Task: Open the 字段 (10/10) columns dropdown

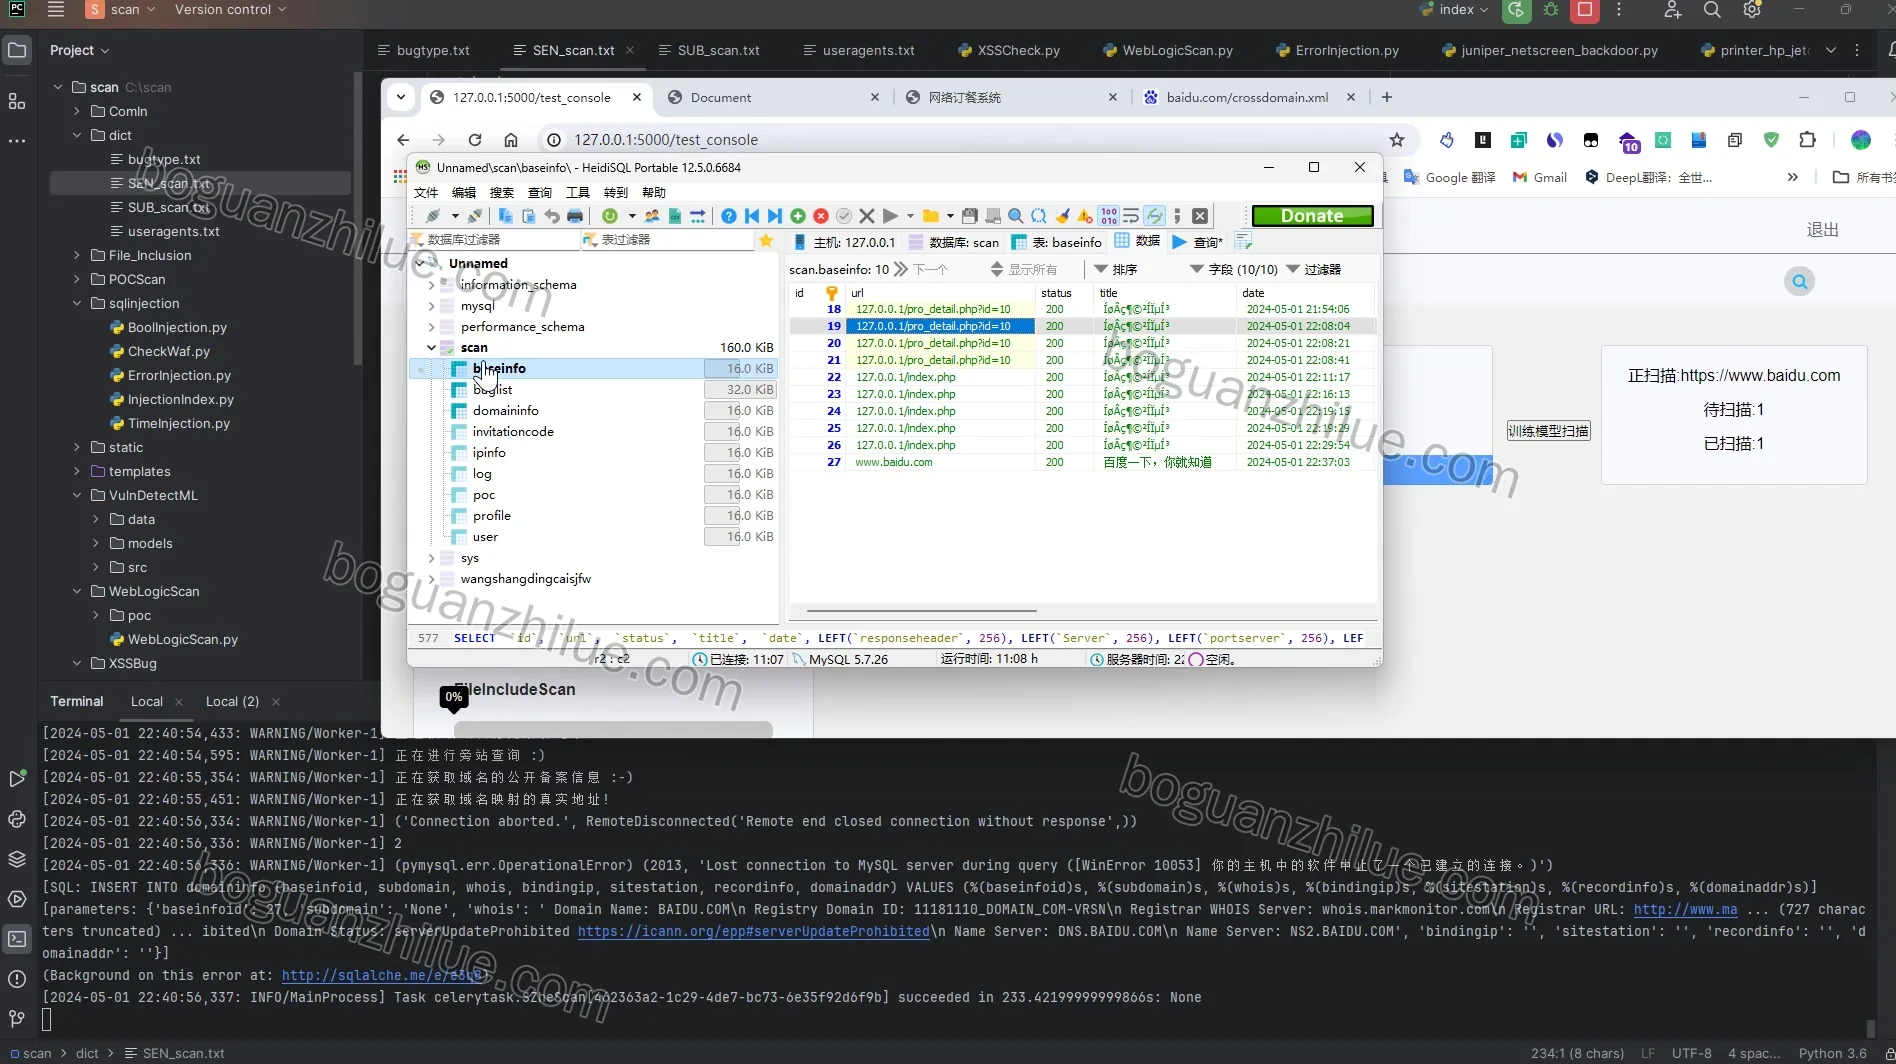Action: click(x=1233, y=269)
